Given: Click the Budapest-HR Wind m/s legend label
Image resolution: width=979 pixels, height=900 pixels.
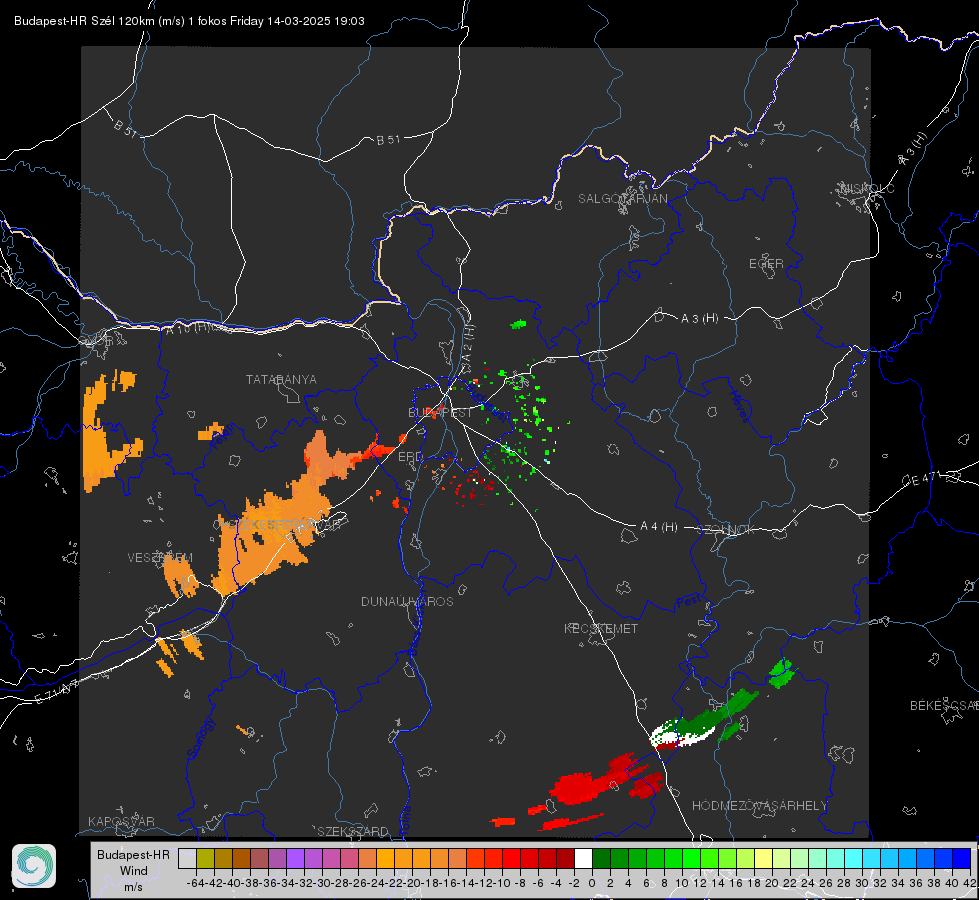Looking at the screenshot, I should [134, 870].
